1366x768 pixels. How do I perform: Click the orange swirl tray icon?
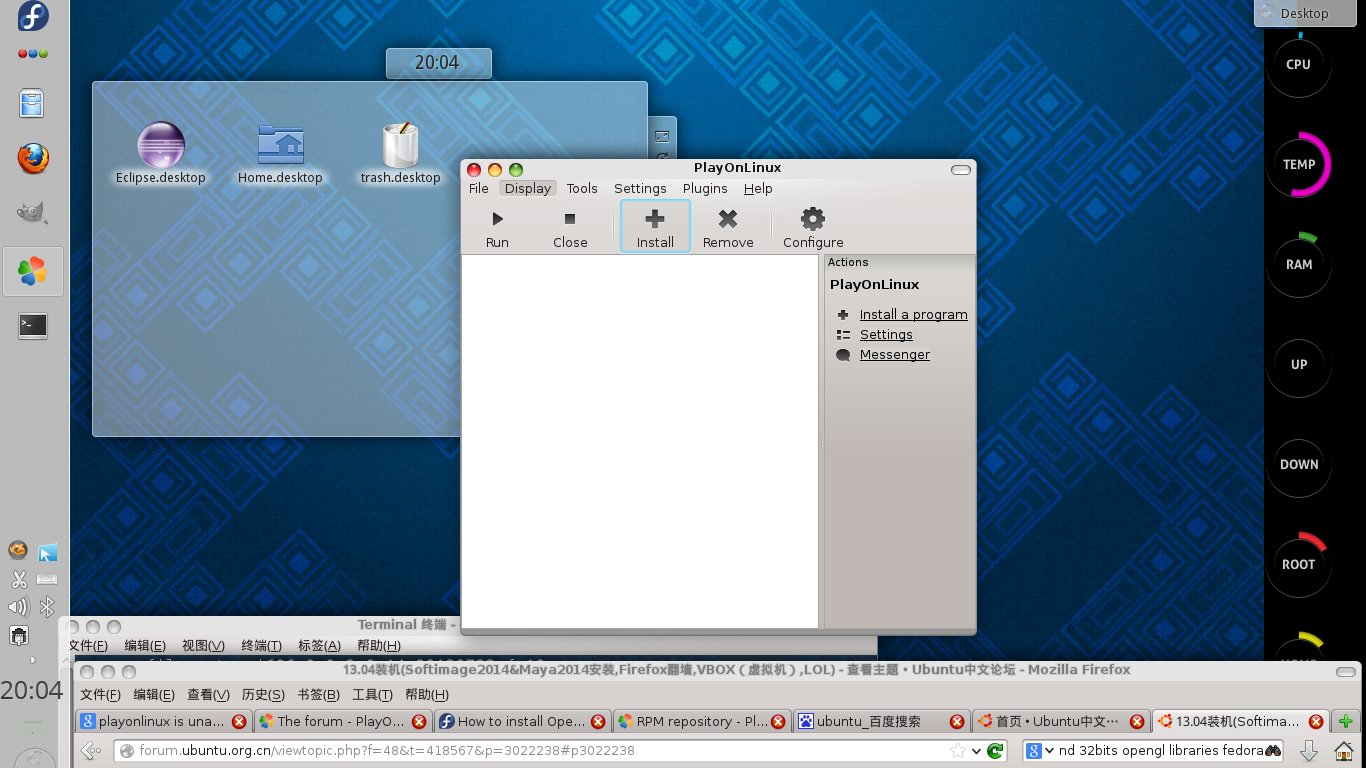[18, 550]
